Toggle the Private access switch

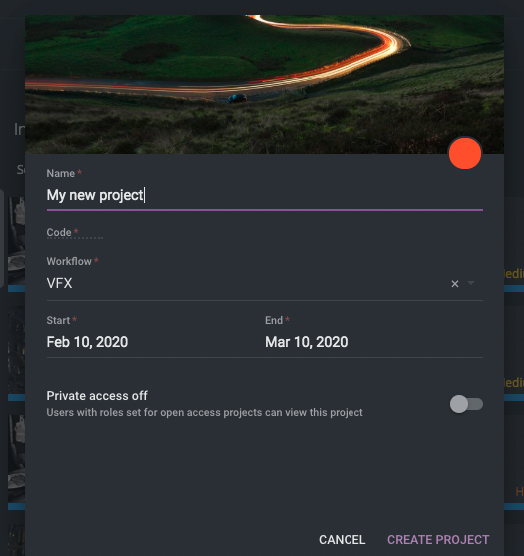466,404
